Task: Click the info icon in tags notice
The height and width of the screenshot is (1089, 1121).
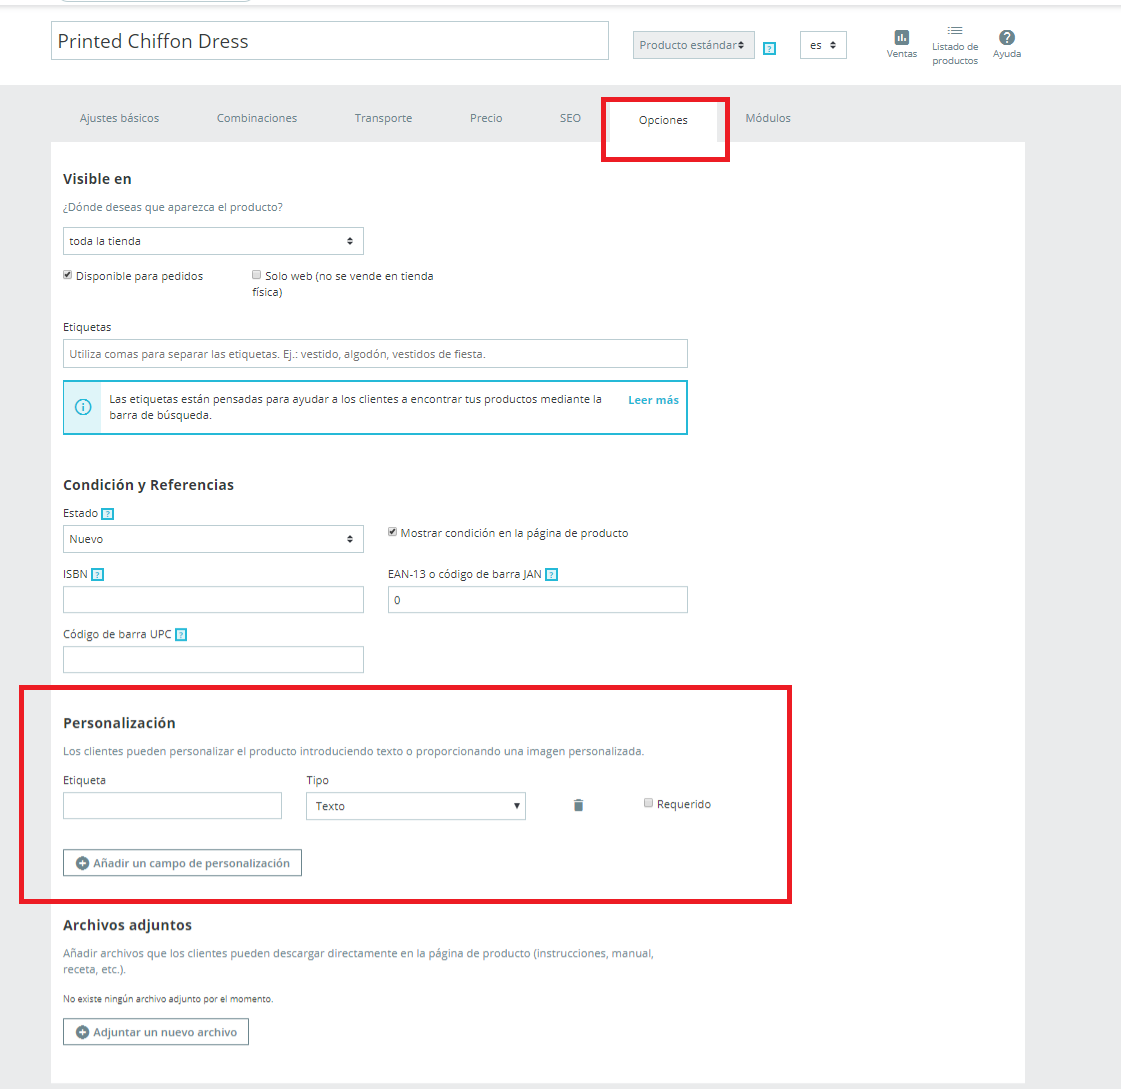Action: [83, 408]
